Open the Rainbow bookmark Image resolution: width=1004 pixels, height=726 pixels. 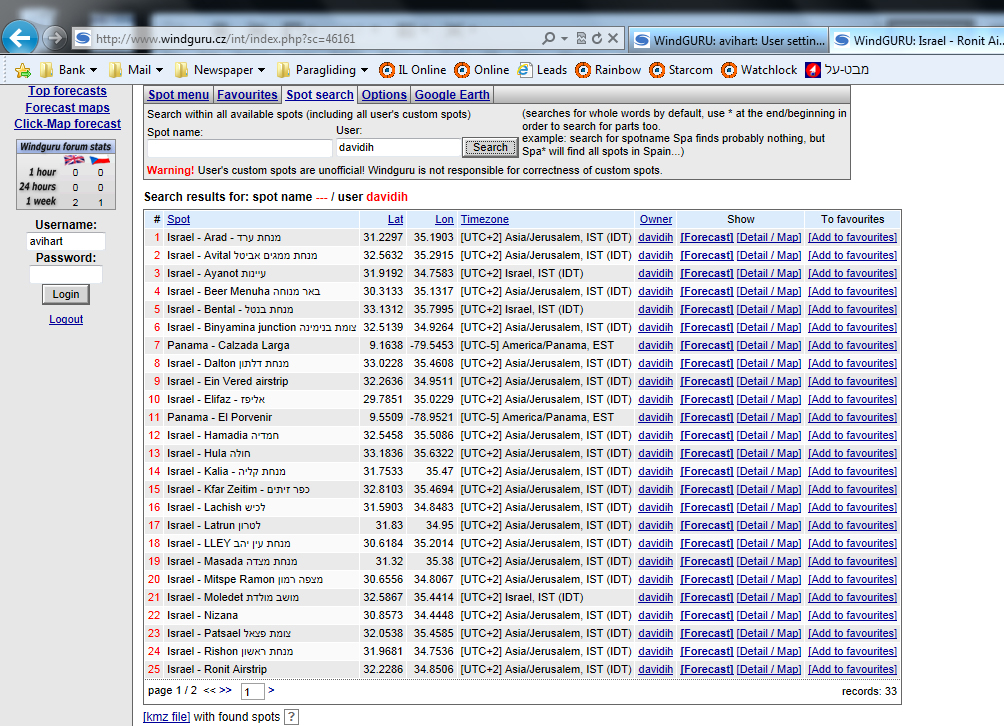click(608, 70)
